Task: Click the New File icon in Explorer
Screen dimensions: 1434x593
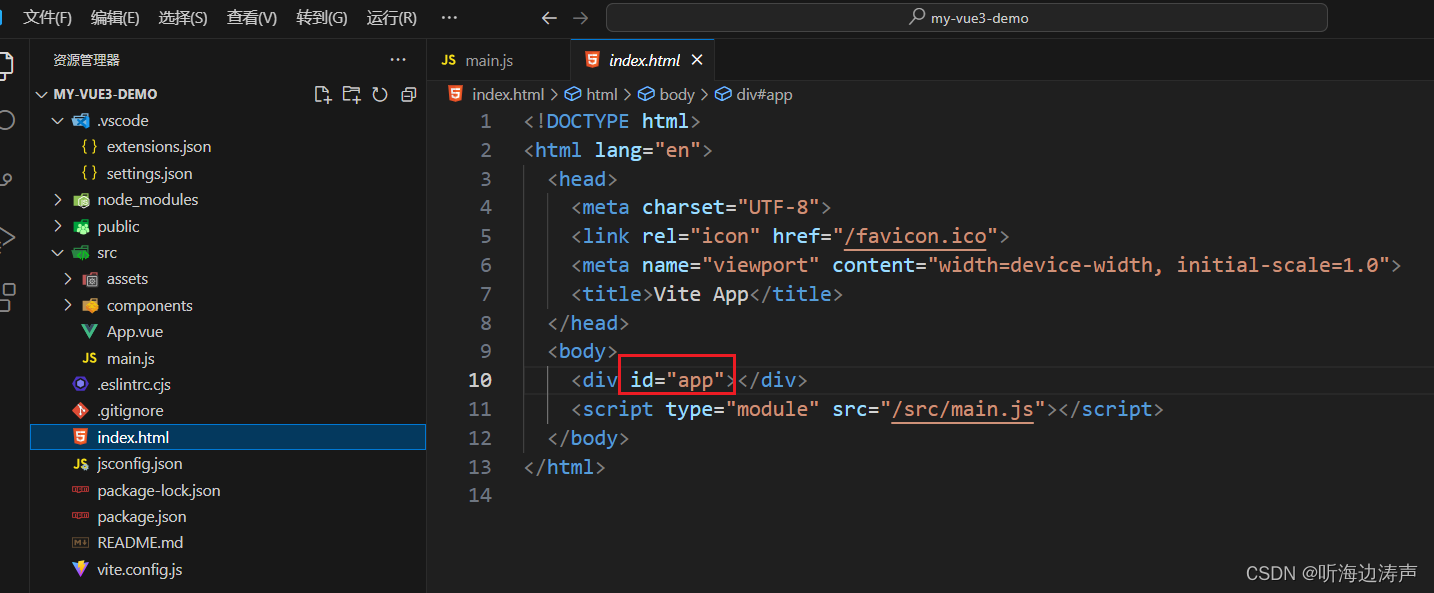Action: tap(322, 93)
